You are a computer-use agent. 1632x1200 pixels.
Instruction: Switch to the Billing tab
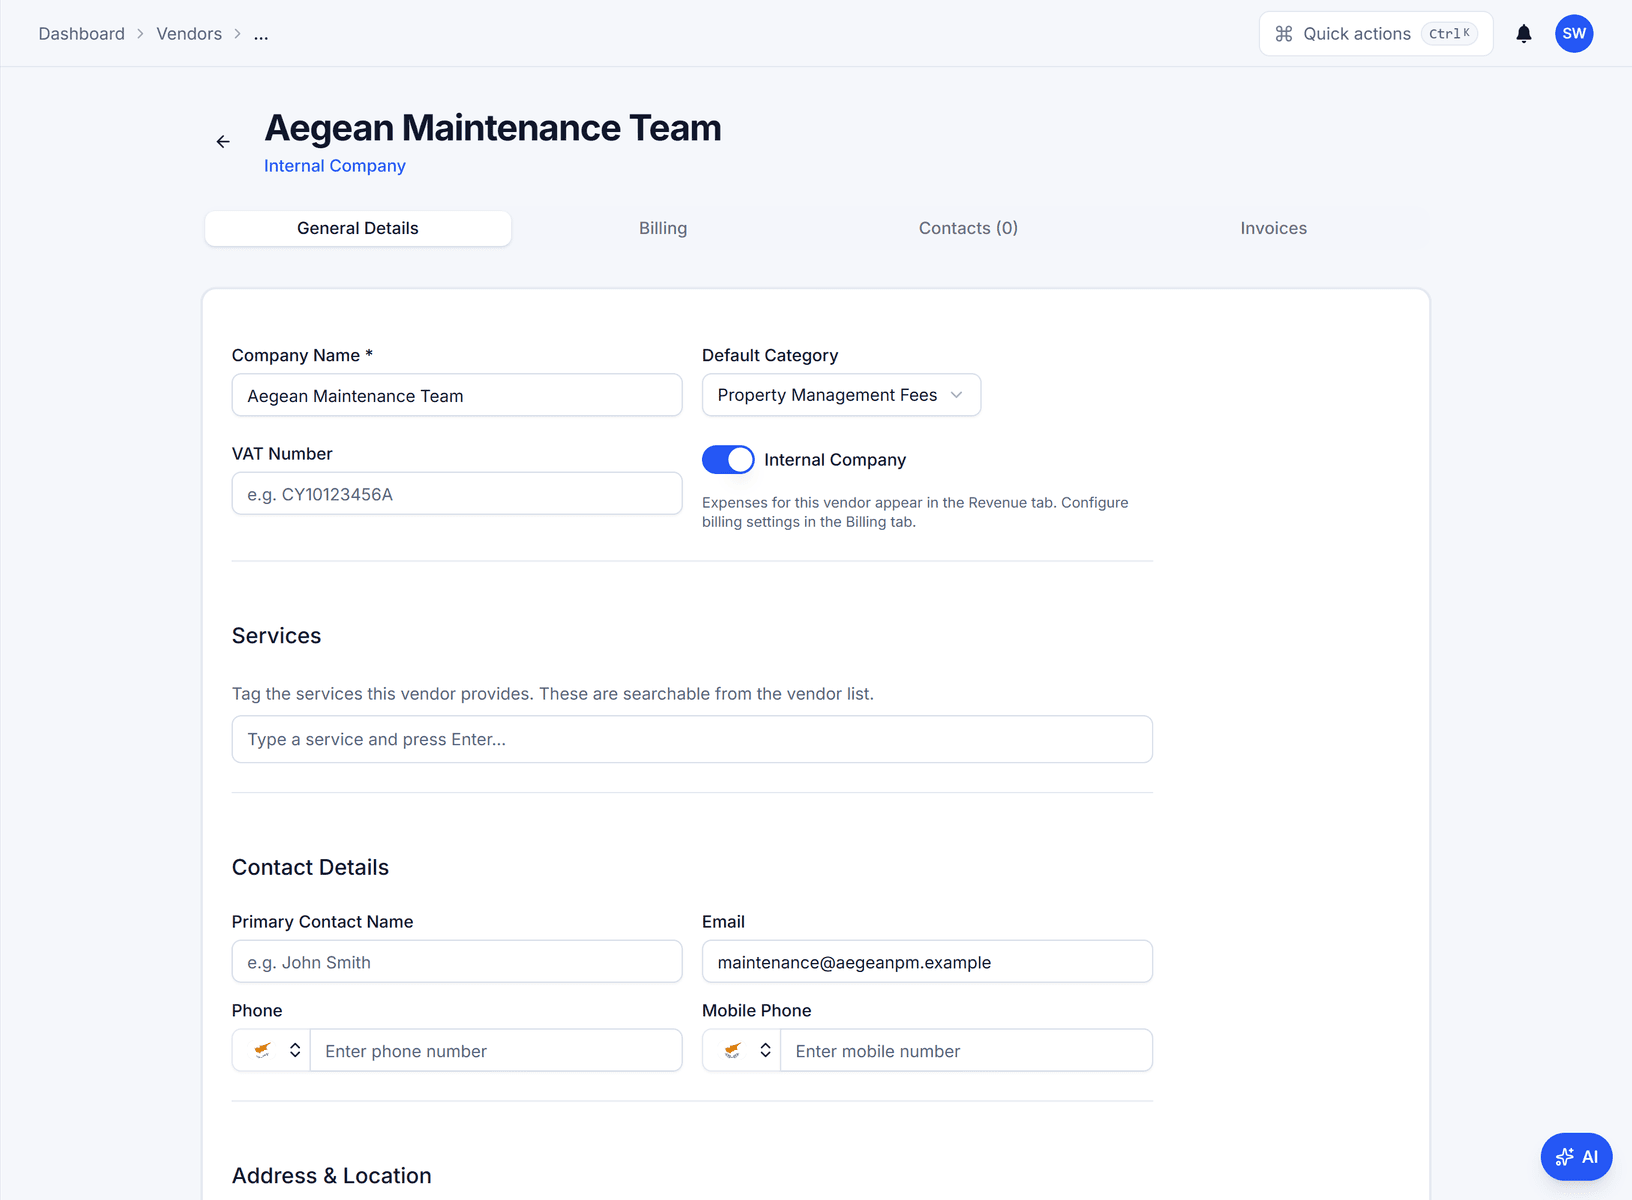pos(663,228)
